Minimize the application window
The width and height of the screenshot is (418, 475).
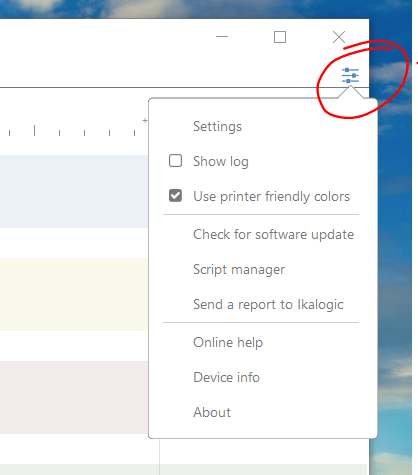pyautogui.click(x=222, y=37)
